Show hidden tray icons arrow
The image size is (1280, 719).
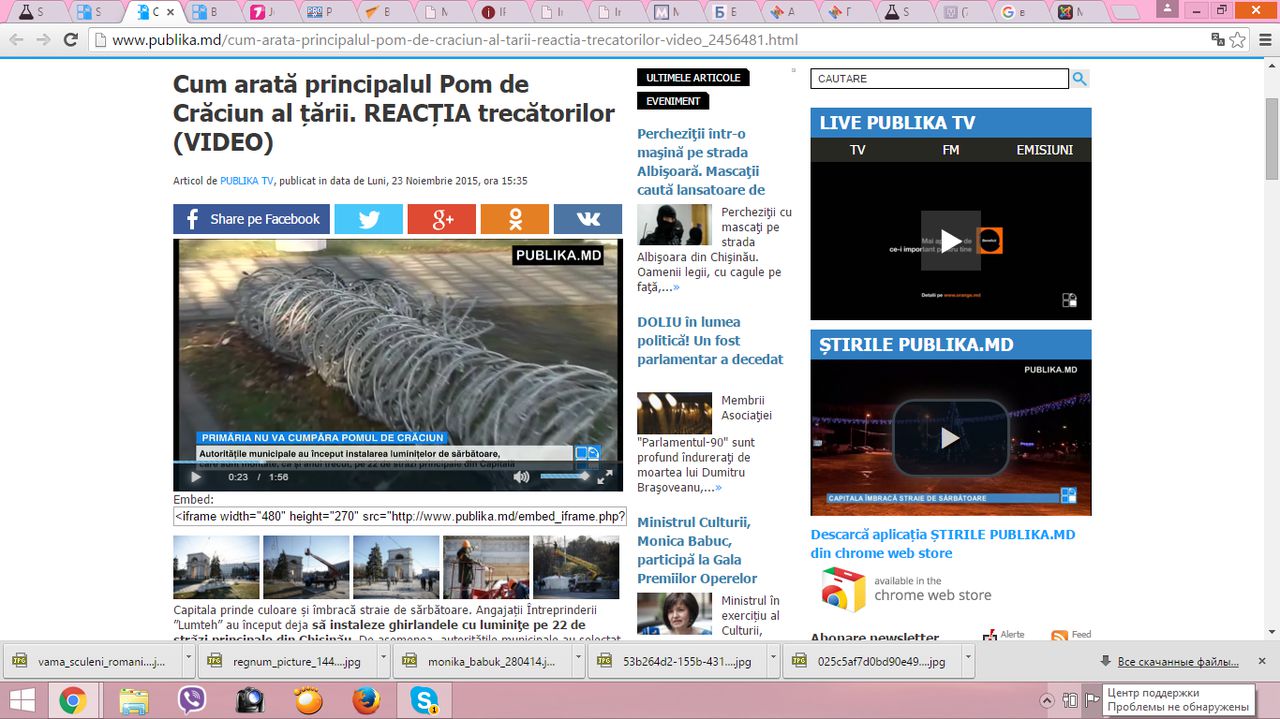click(x=1047, y=700)
